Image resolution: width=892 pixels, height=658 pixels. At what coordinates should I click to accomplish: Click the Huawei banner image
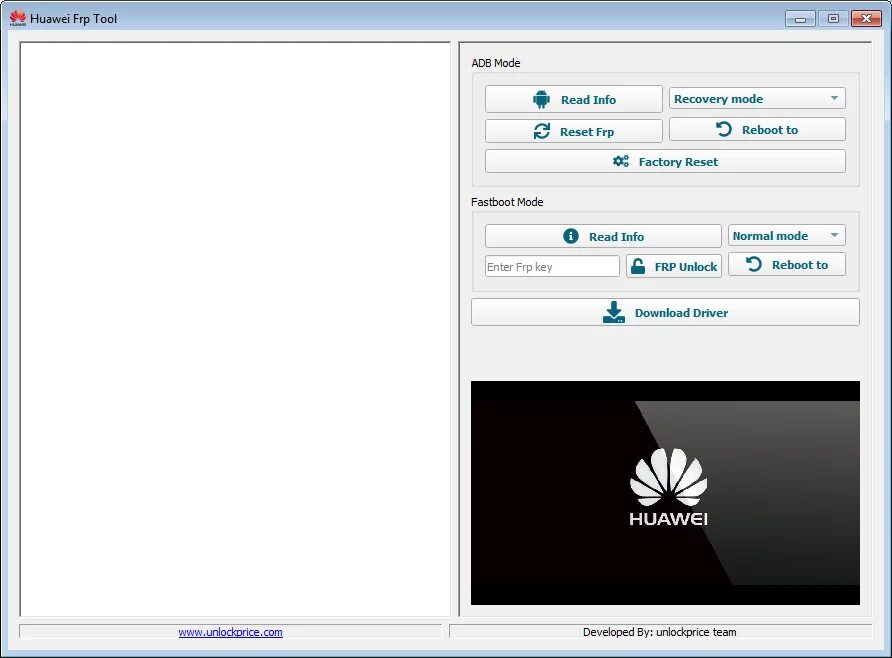665,493
